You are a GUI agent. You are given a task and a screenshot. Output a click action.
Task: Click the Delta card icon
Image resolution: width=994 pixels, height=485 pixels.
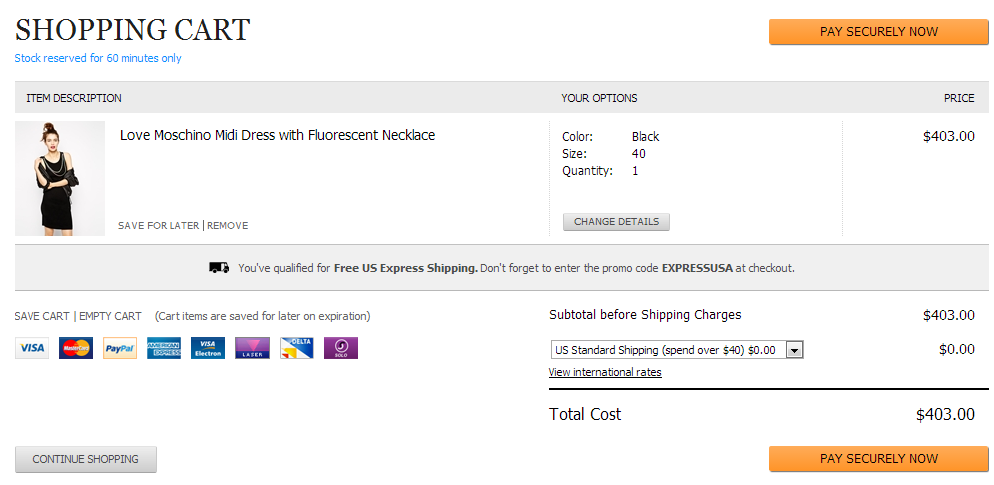tap(297, 348)
